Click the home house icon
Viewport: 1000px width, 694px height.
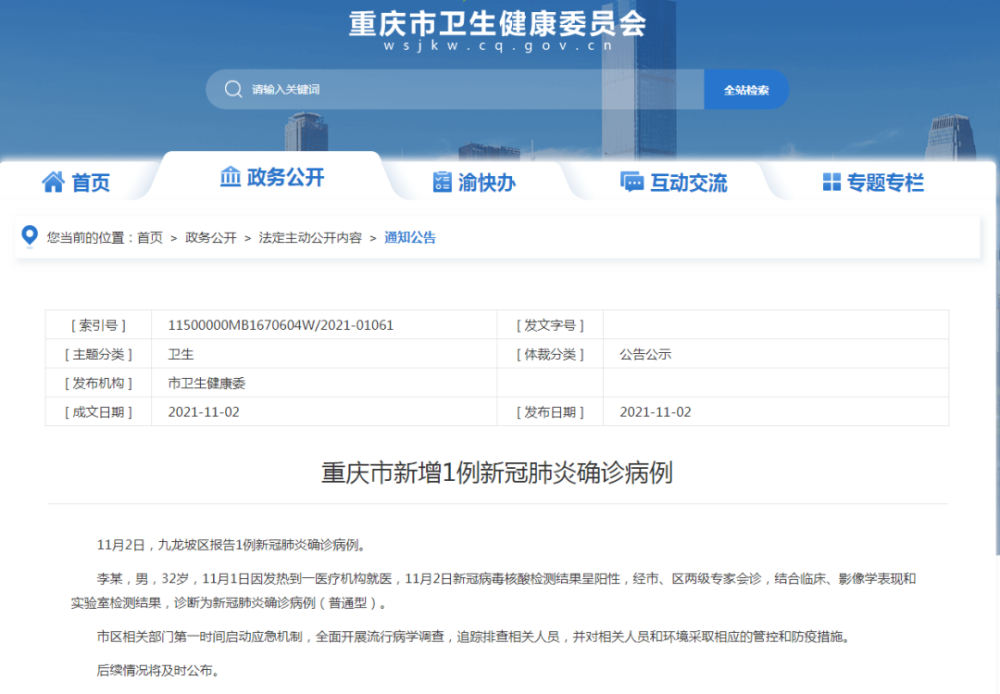tap(53, 182)
